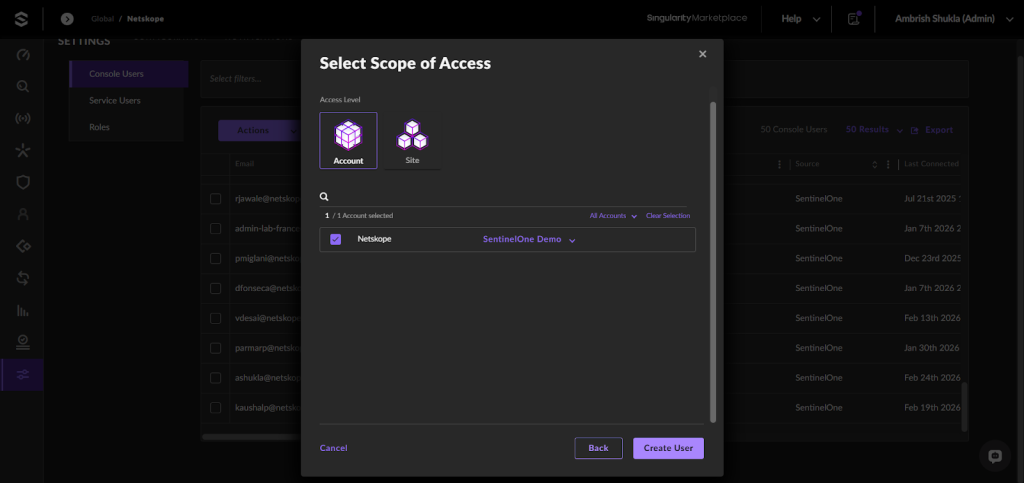
Task: Open the All Accounts filter dropdown
Action: tap(613, 215)
